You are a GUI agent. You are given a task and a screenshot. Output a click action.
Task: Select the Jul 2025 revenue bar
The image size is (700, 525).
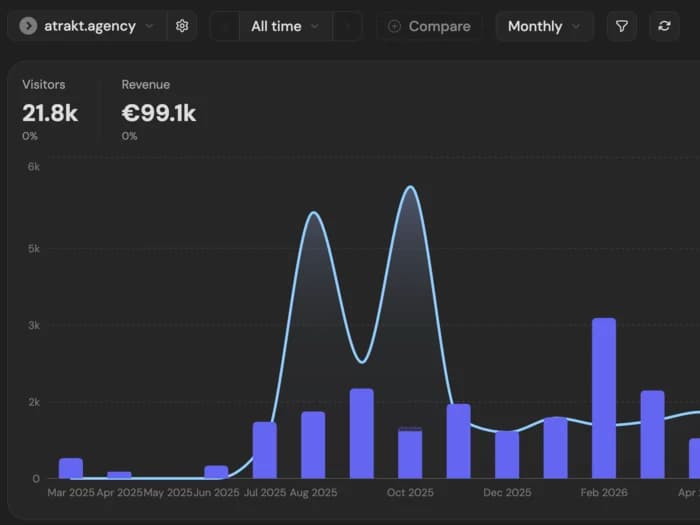click(x=264, y=450)
